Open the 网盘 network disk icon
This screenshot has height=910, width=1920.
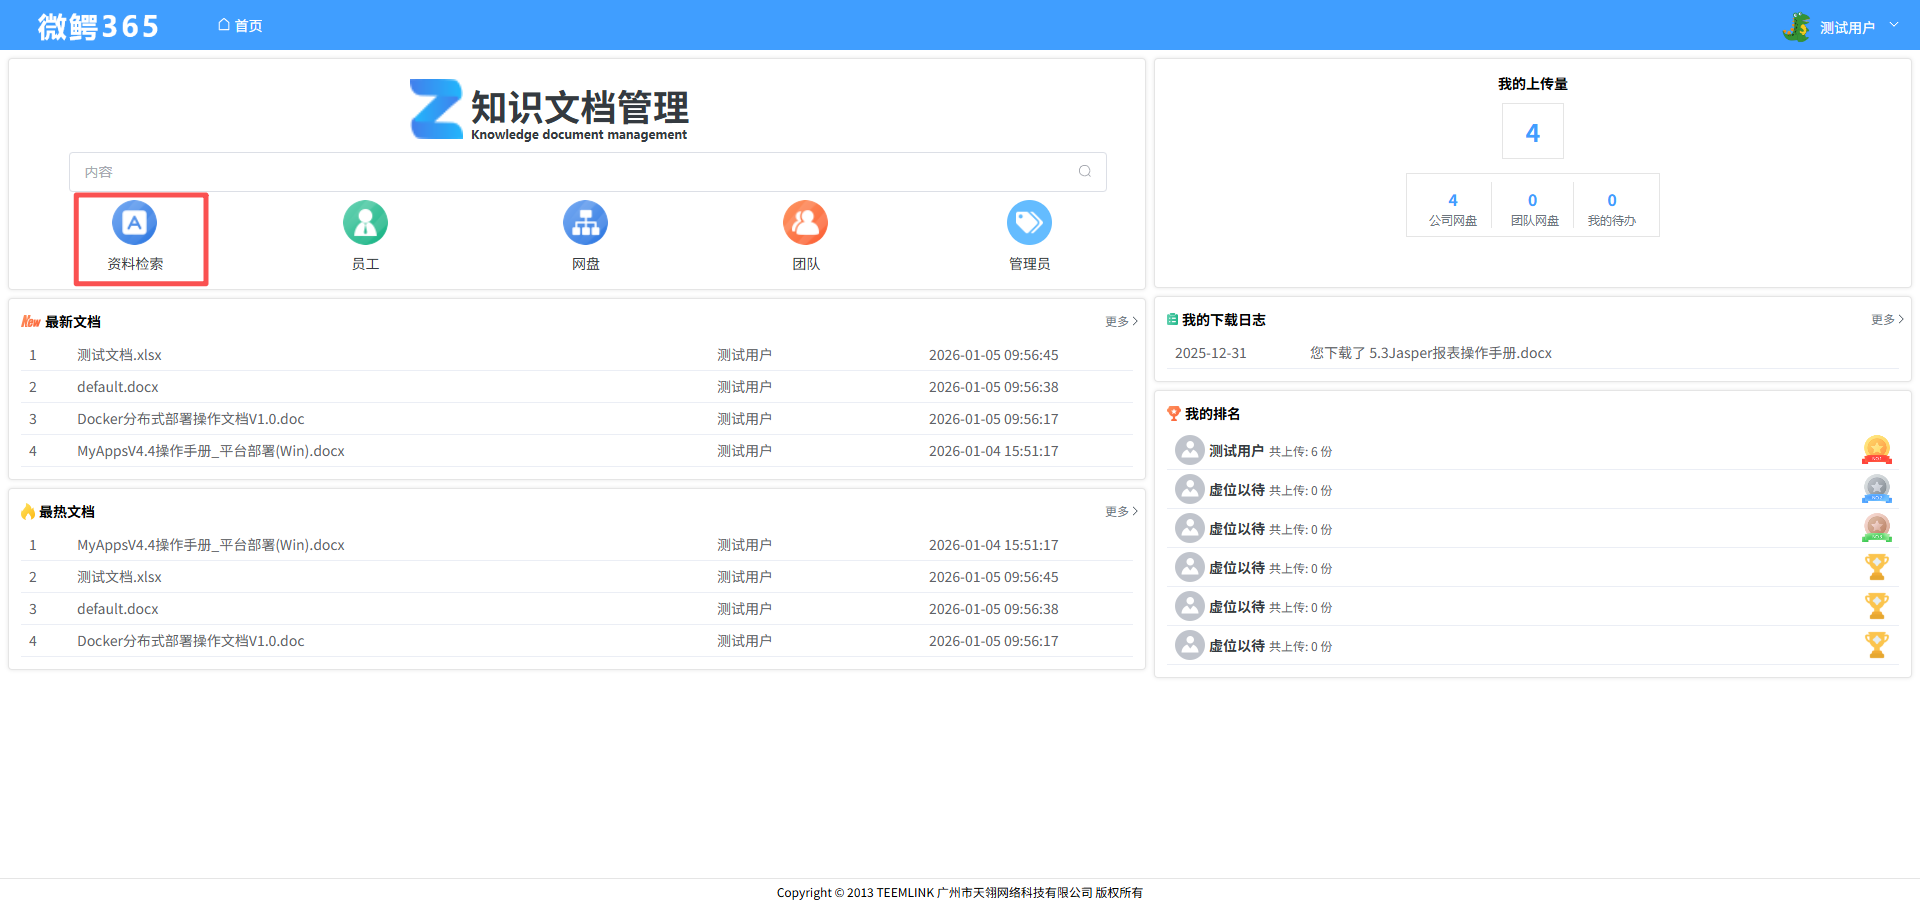pos(585,222)
